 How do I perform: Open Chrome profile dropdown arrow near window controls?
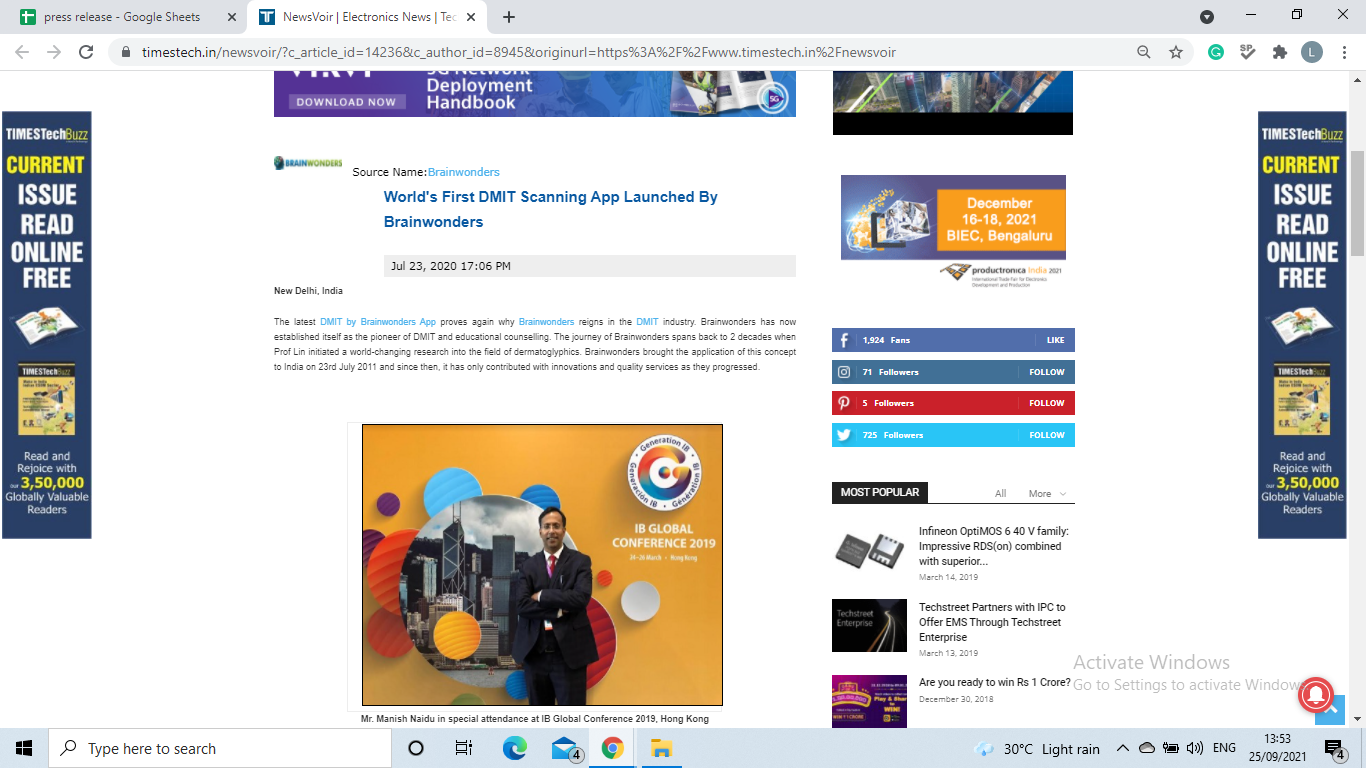click(1207, 17)
